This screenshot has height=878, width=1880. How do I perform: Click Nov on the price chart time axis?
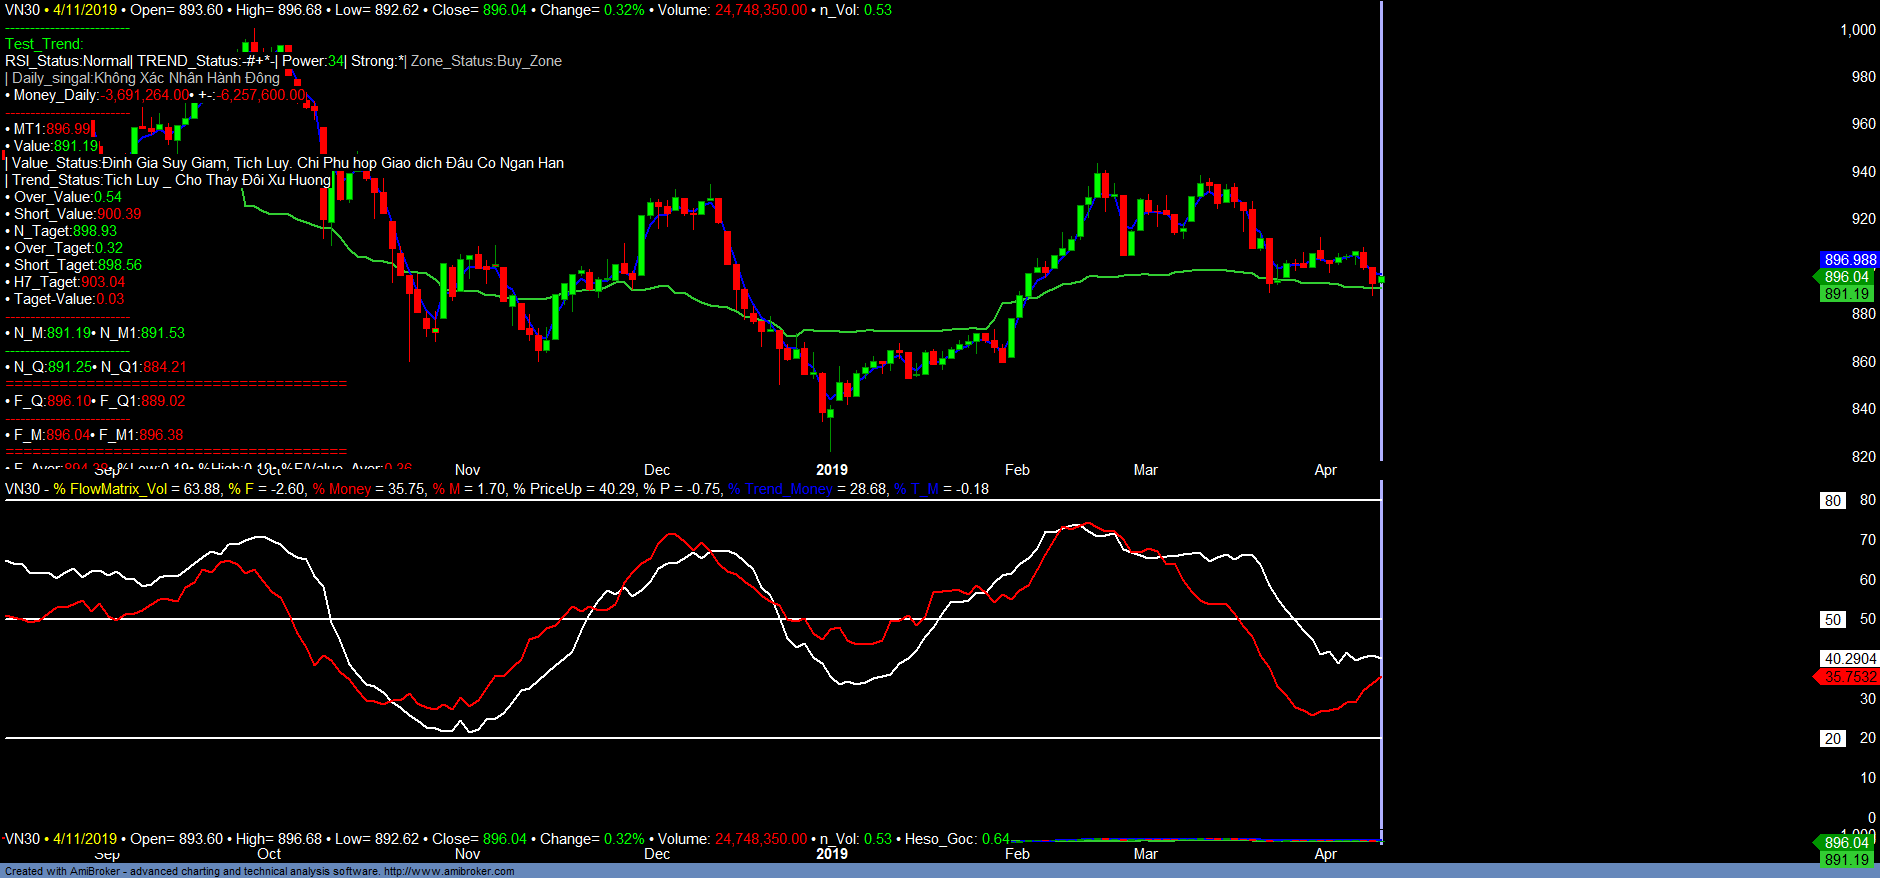(x=467, y=470)
